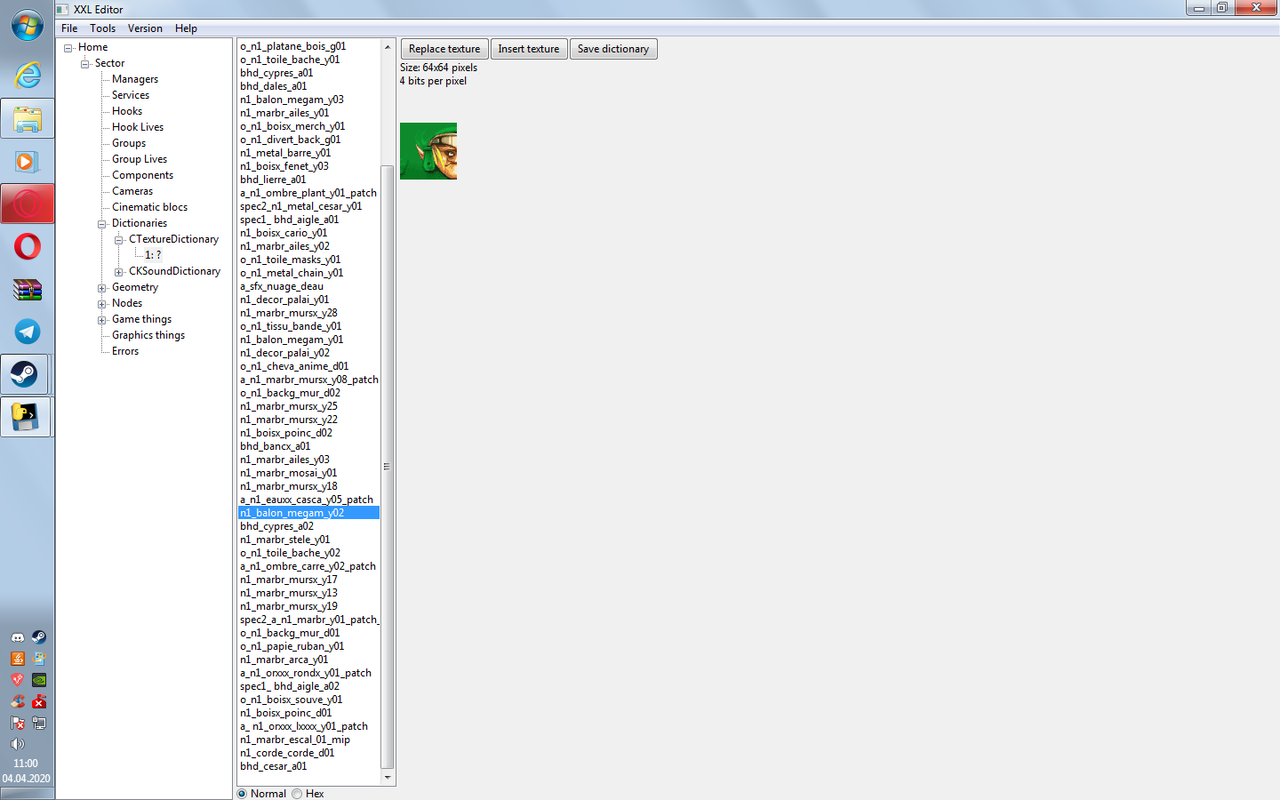1280x800 pixels.
Task: Select Managers in the tree
Action: click(x=135, y=79)
